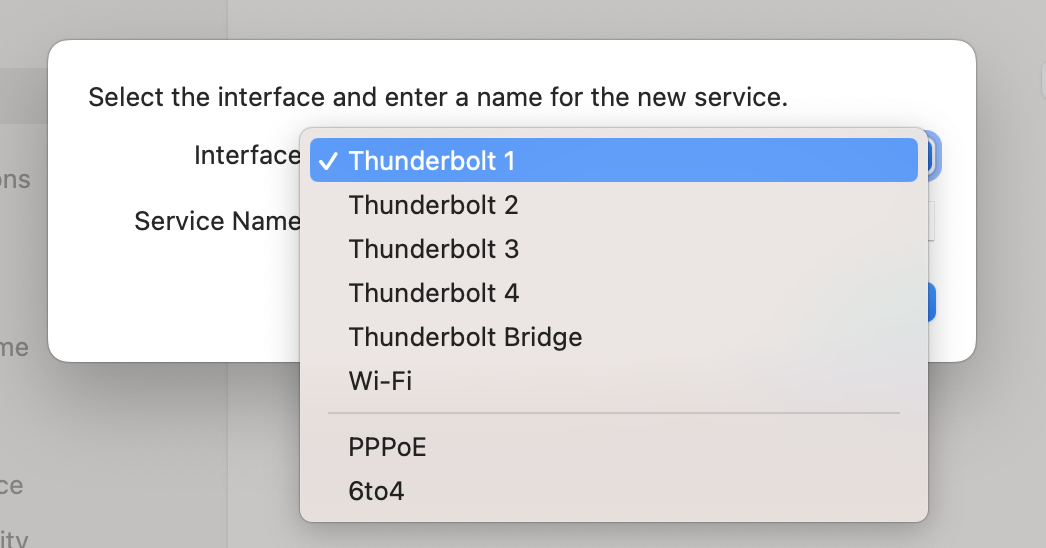
Task: Click the Service Name label
Action: tap(217, 221)
